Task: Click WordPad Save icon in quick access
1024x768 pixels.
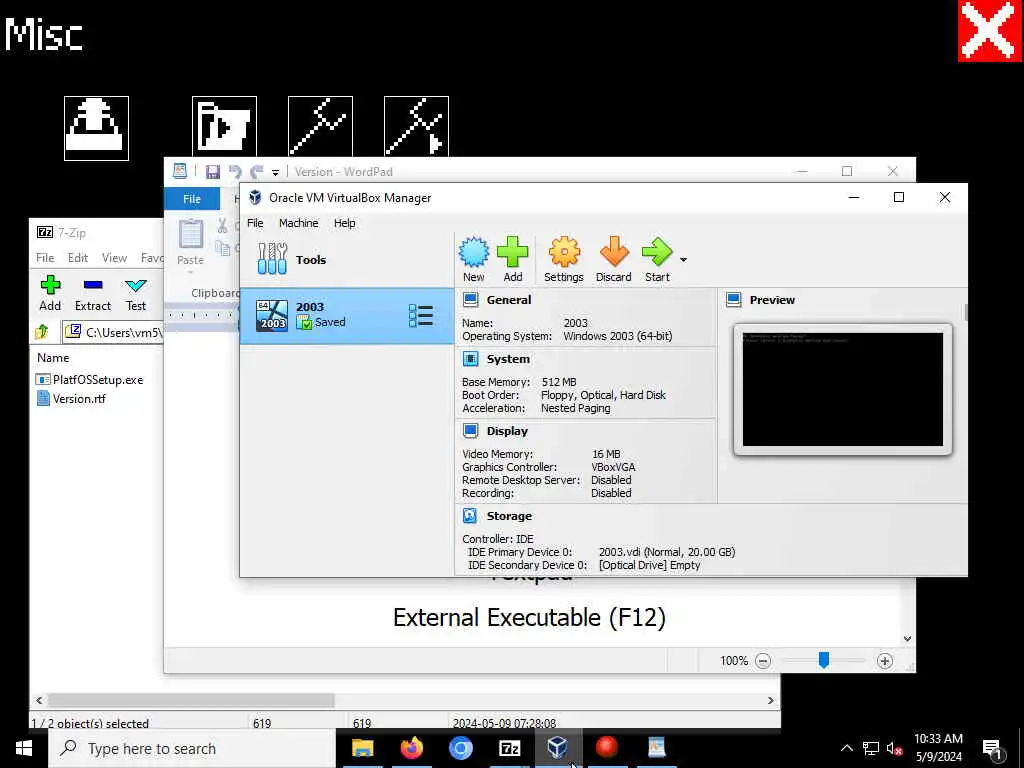Action: tap(212, 172)
